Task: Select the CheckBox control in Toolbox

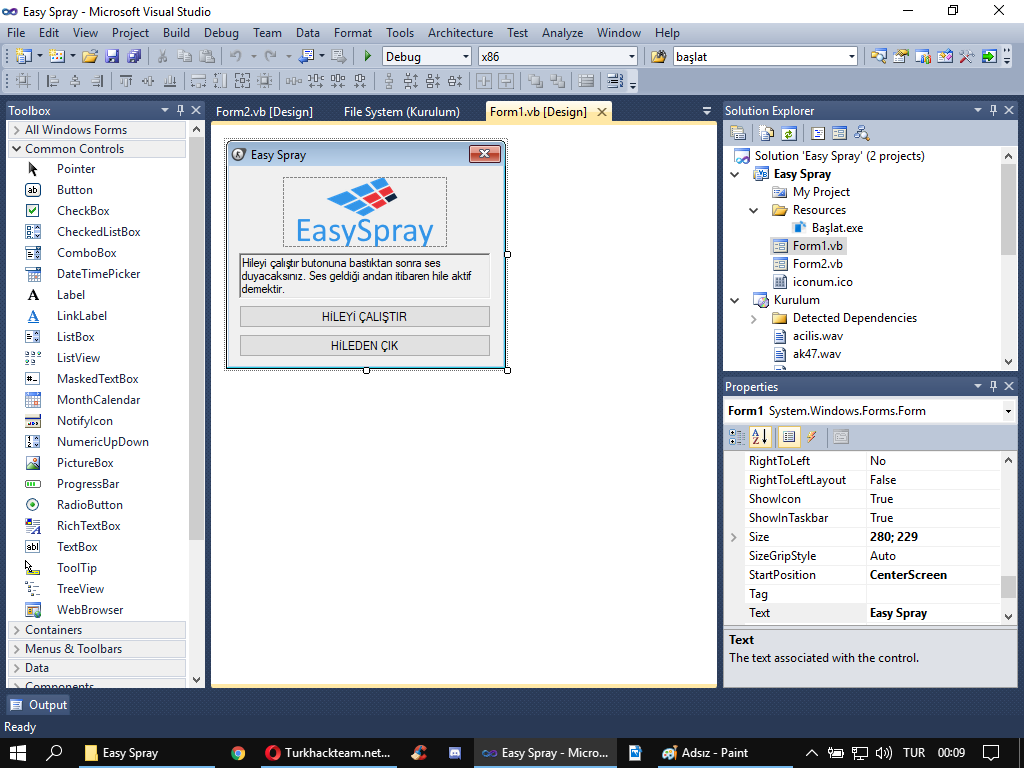Action: pos(83,211)
